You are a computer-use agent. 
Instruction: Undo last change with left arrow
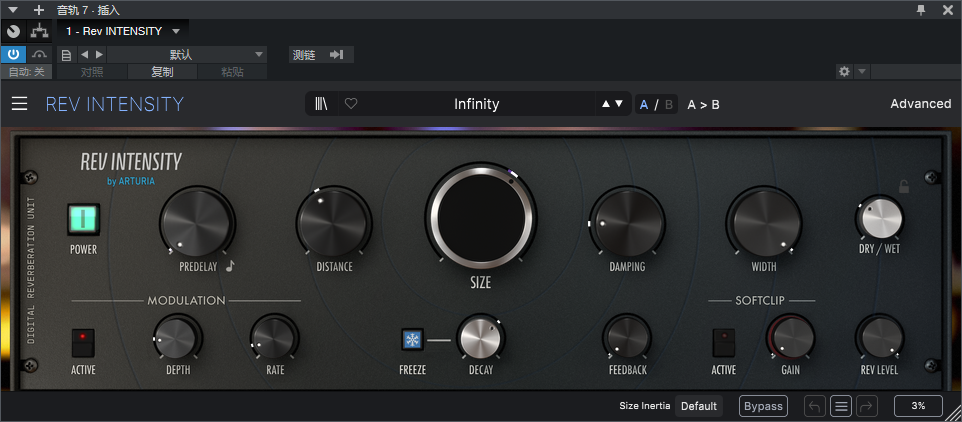click(815, 406)
